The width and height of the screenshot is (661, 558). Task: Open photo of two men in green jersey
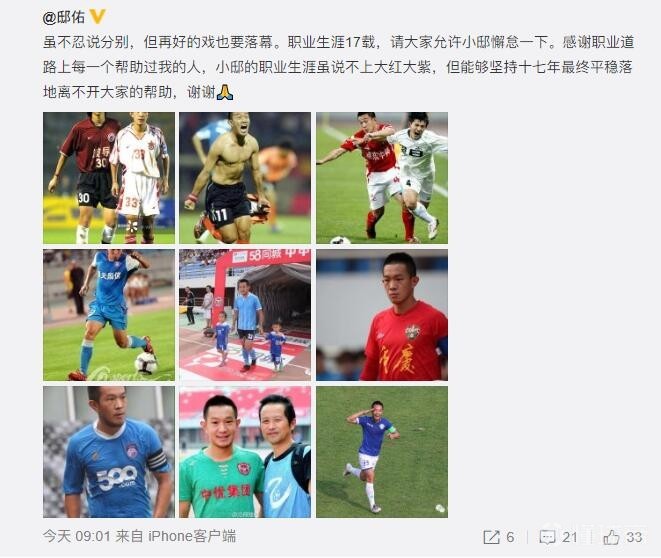(x=245, y=452)
